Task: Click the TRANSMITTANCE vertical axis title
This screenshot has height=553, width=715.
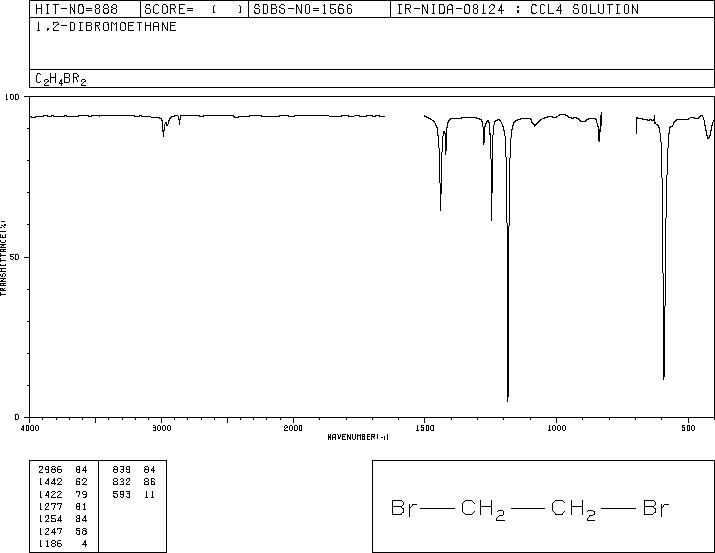Action: coord(3,258)
